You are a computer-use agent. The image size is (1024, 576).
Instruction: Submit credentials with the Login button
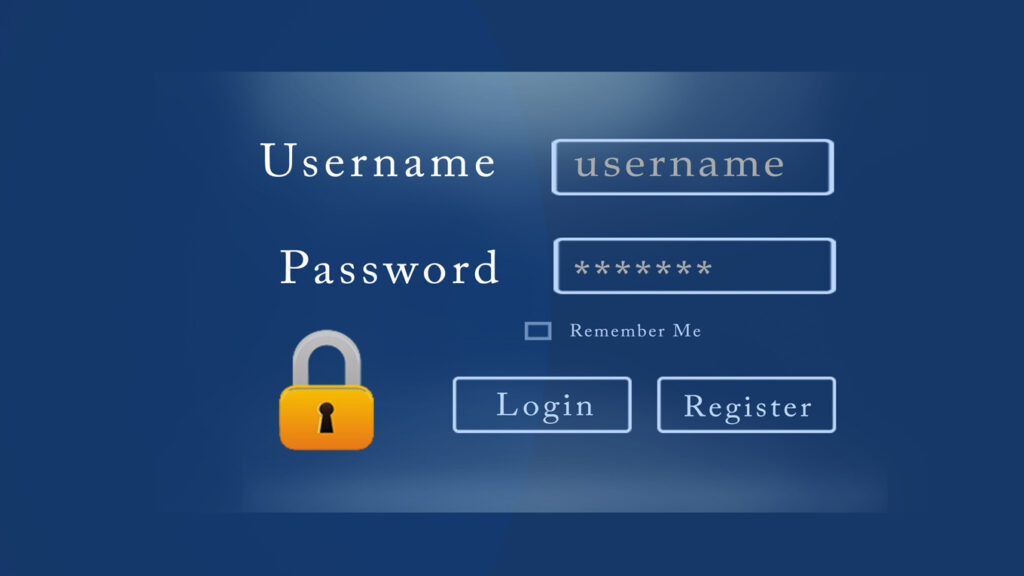tap(542, 405)
